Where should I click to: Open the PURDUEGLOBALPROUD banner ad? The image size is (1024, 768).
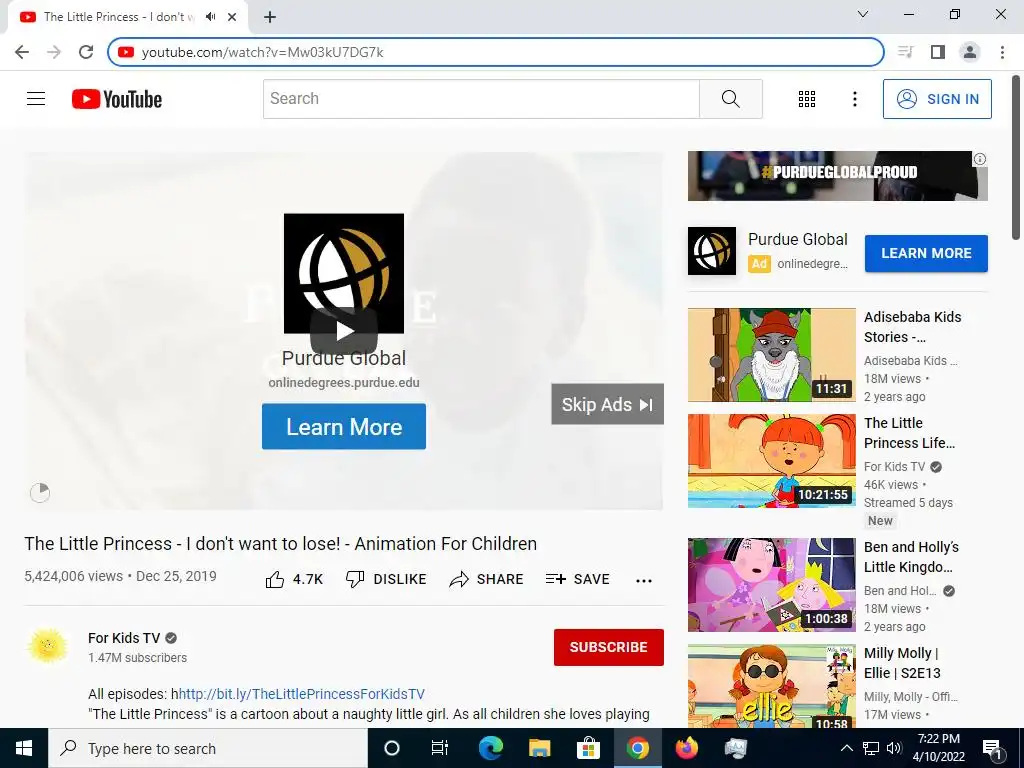point(837,176)
